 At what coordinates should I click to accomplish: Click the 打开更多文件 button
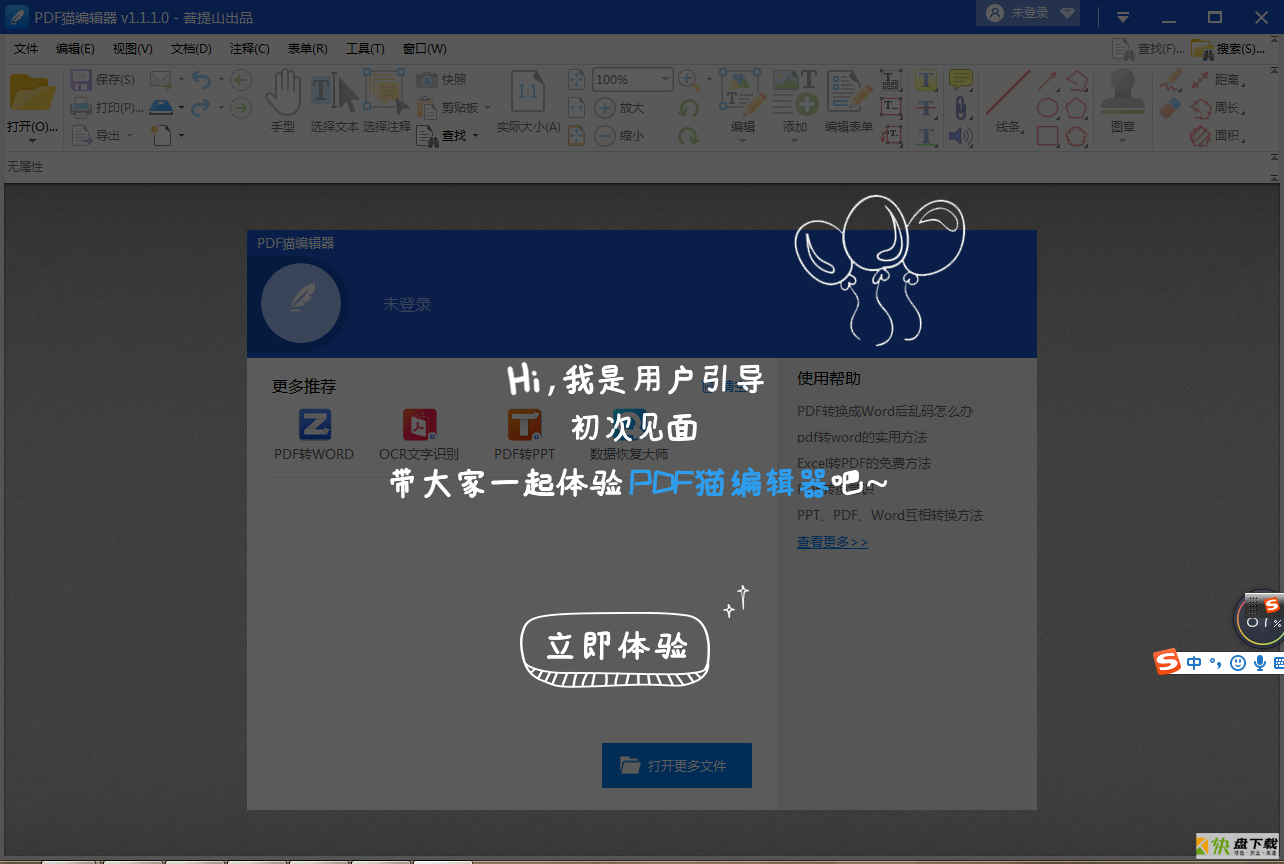coord(677,766)
